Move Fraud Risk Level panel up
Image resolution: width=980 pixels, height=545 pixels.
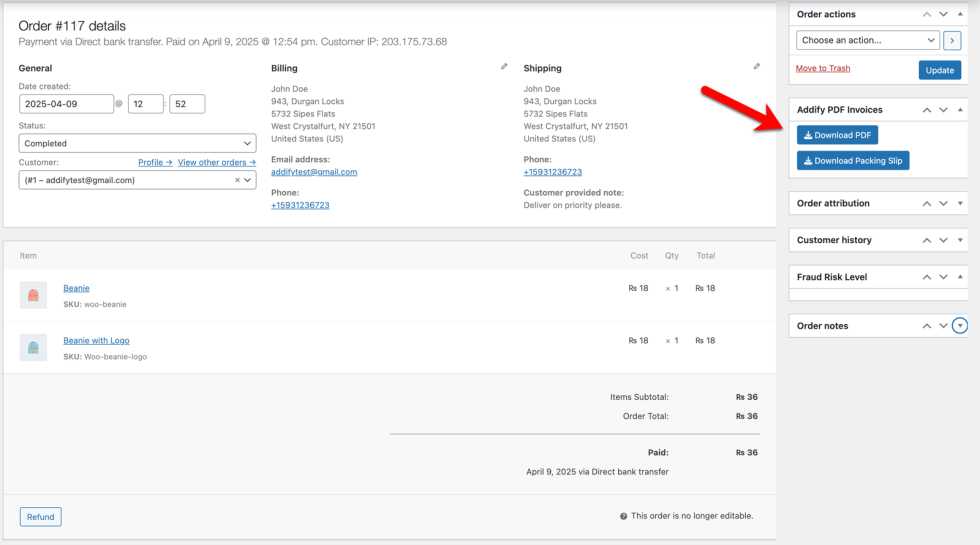click(x=927, y=277)
